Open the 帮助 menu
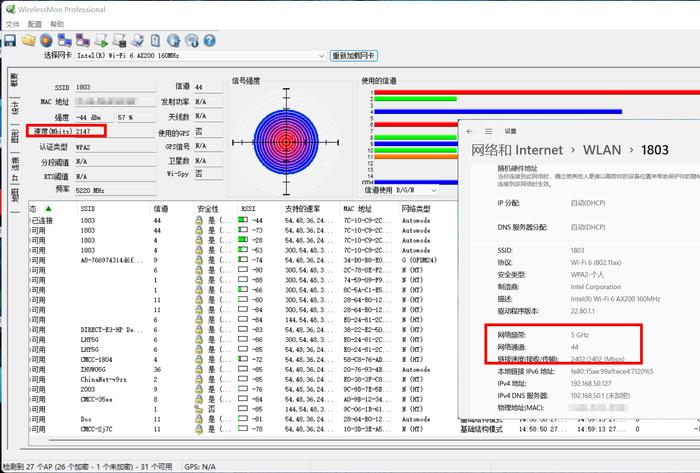 (x=57, y=24)
